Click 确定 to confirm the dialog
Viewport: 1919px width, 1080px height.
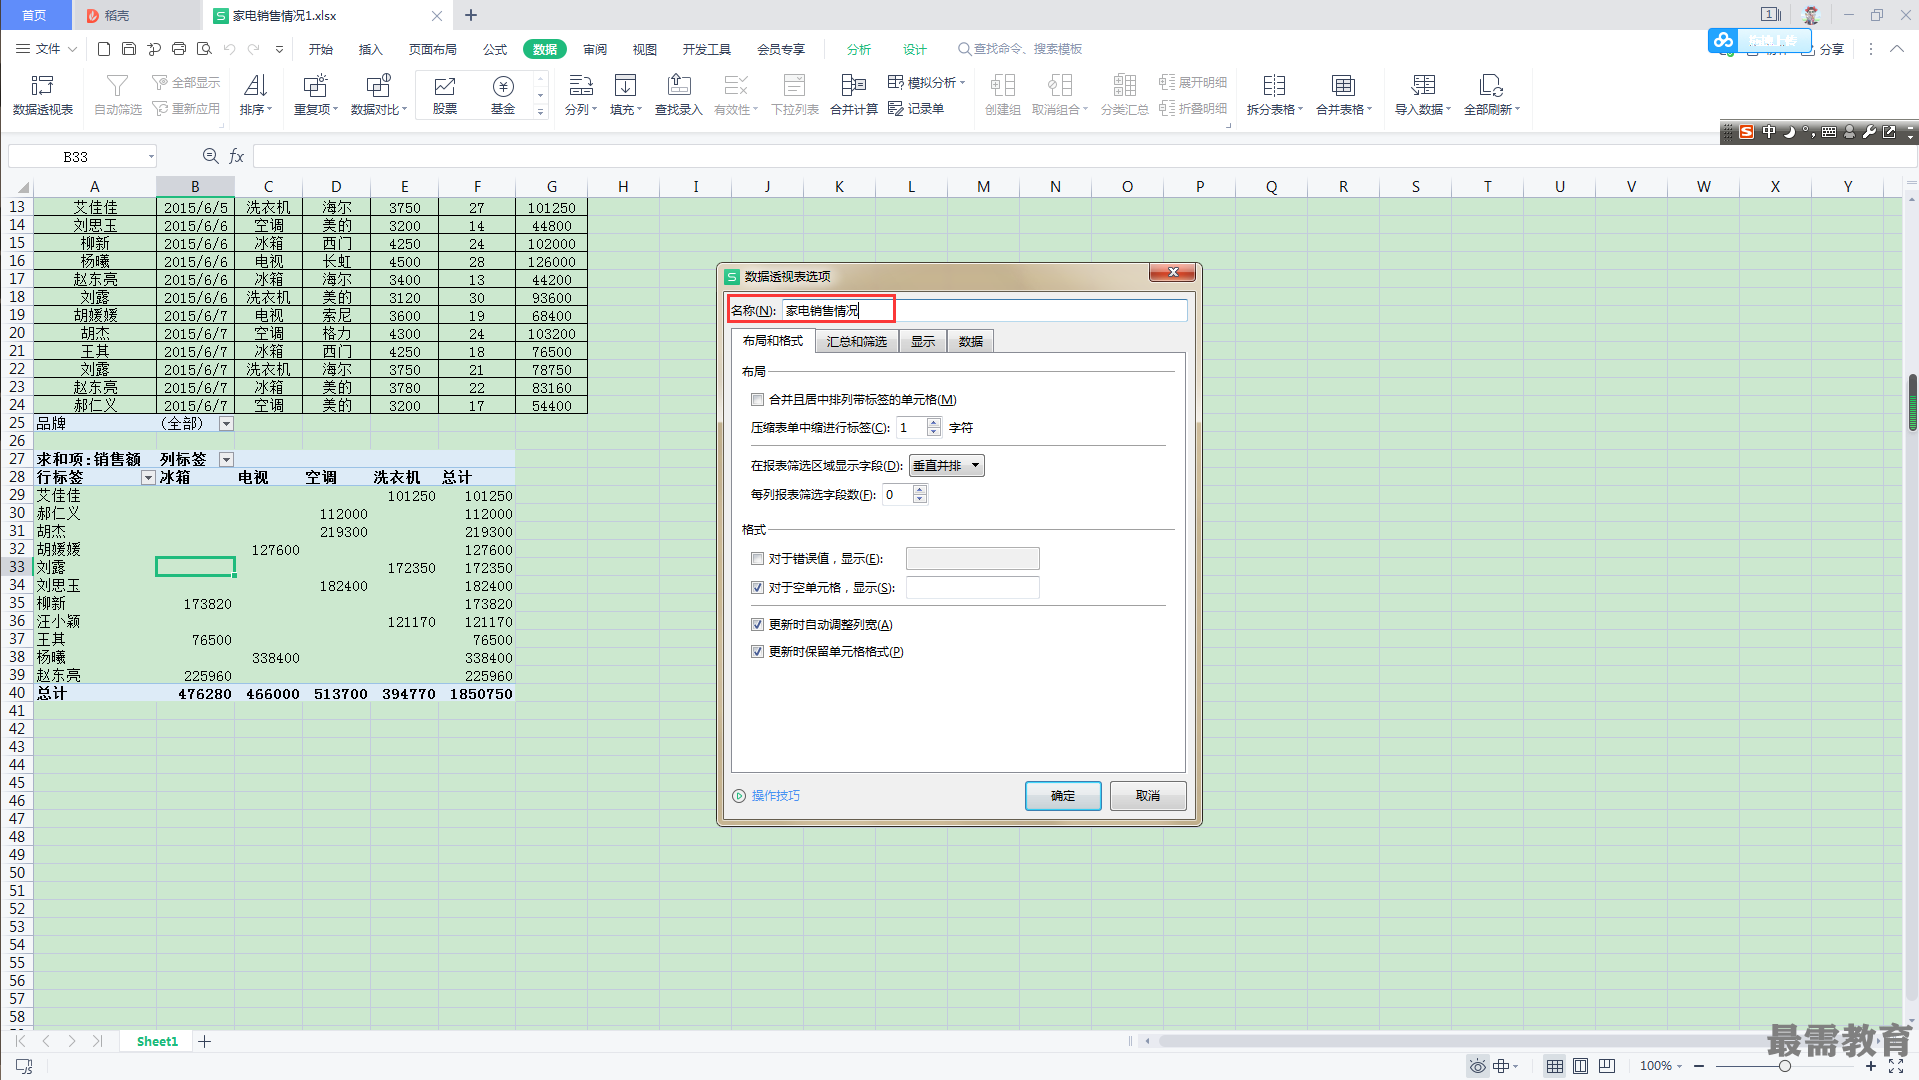(1063, 796)
